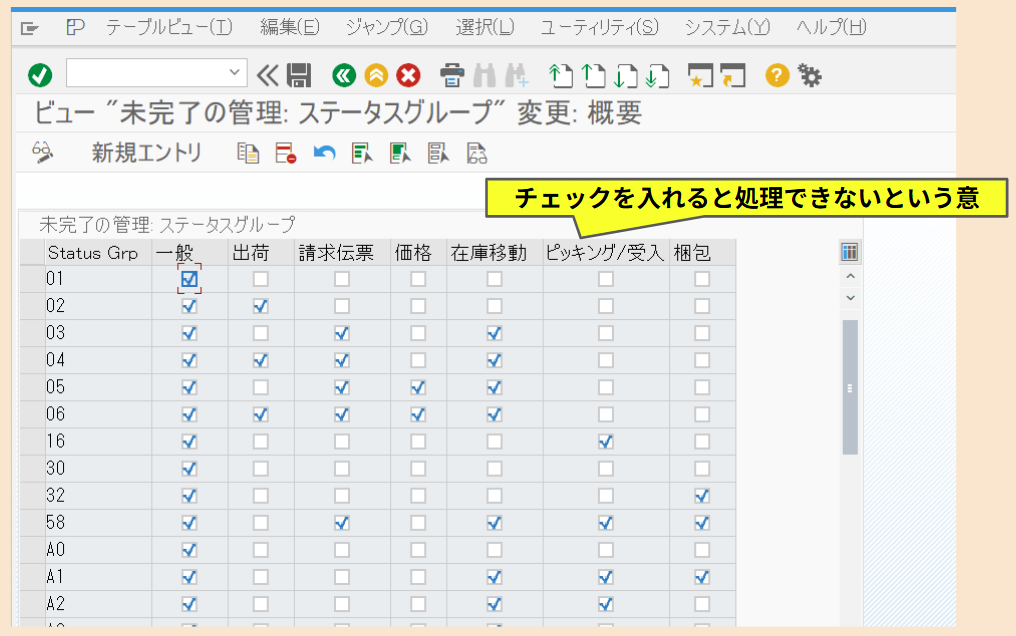Click the system menu icon at far left

[30, 28]
